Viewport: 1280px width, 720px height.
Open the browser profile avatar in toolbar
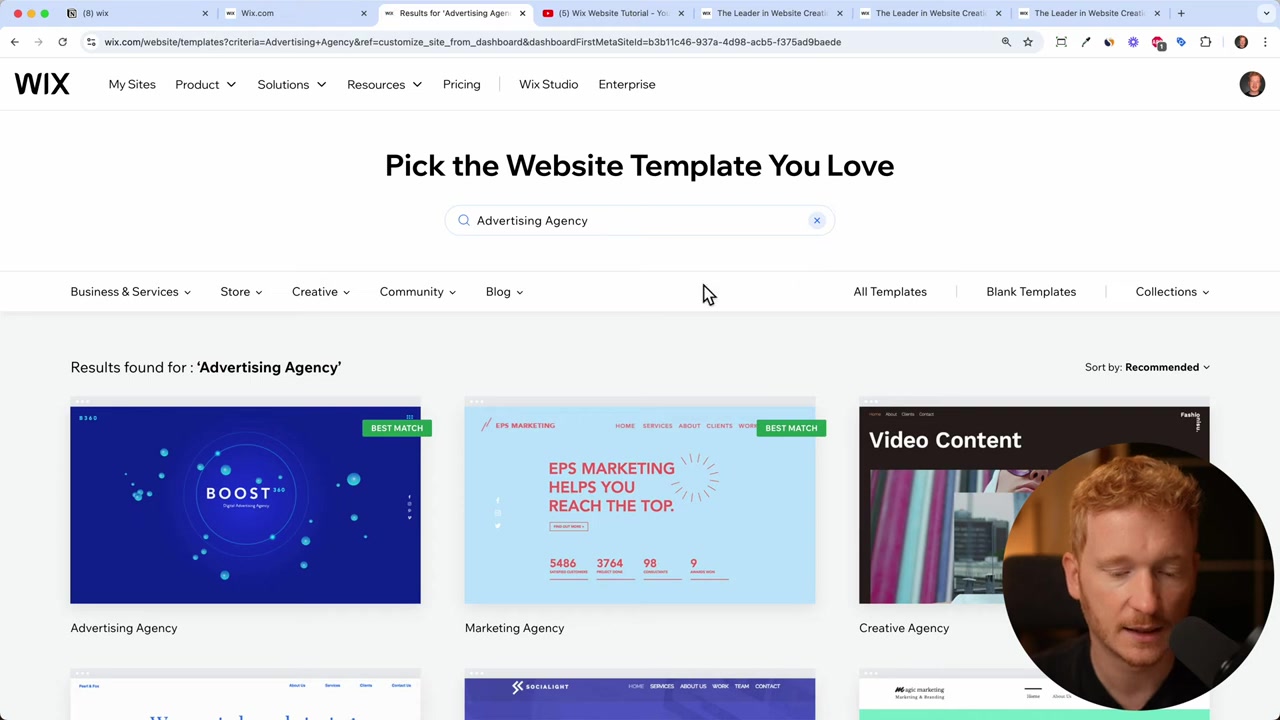[x=1241, y=42]
